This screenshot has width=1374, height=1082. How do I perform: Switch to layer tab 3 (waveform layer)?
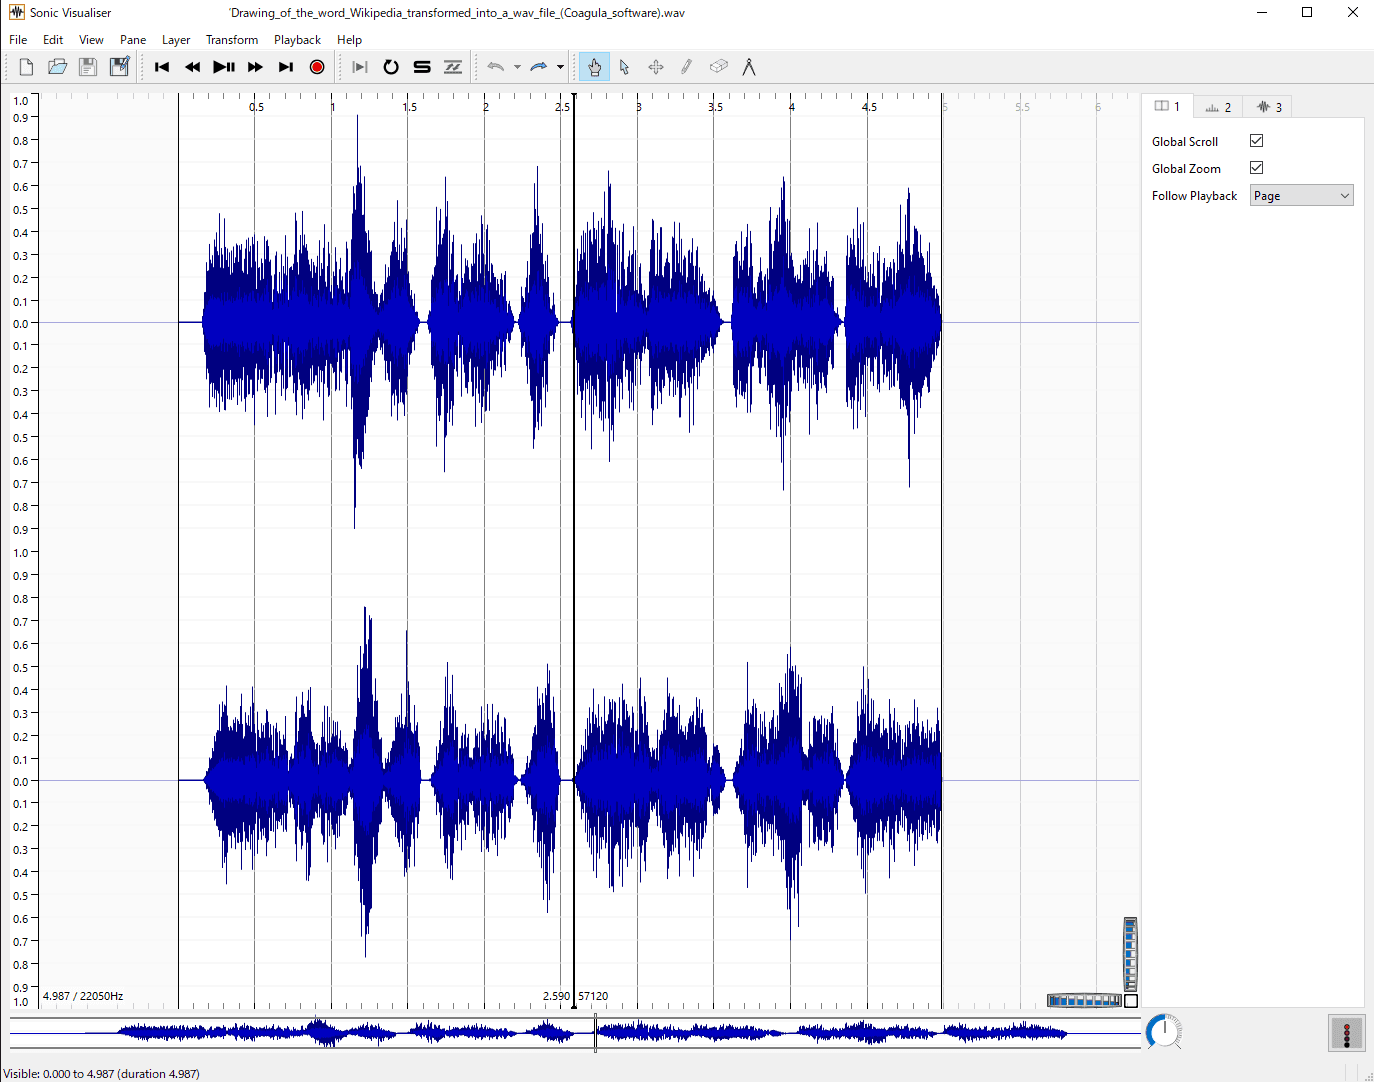click(1268, 107)
